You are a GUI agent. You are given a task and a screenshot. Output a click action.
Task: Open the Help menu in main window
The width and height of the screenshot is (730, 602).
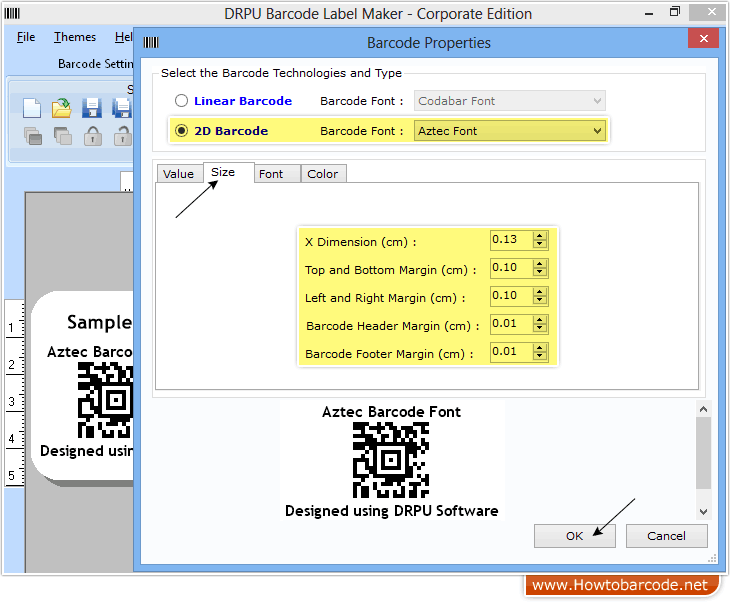pyautogui.click(x=124, y=37)
